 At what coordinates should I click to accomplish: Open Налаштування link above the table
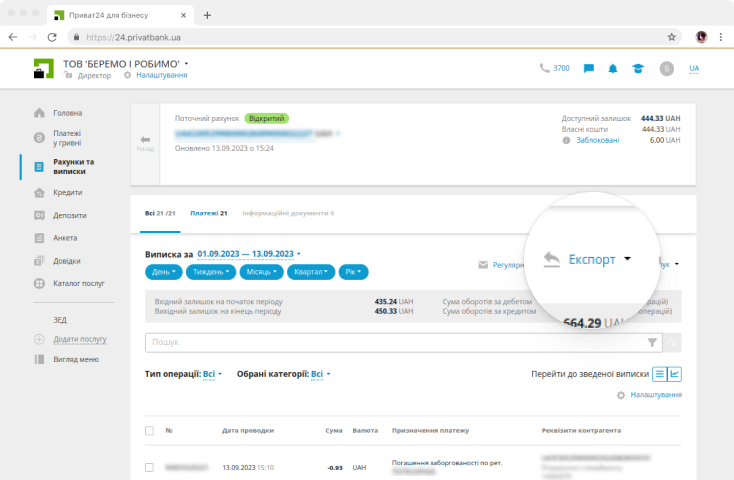pos(655,395)
